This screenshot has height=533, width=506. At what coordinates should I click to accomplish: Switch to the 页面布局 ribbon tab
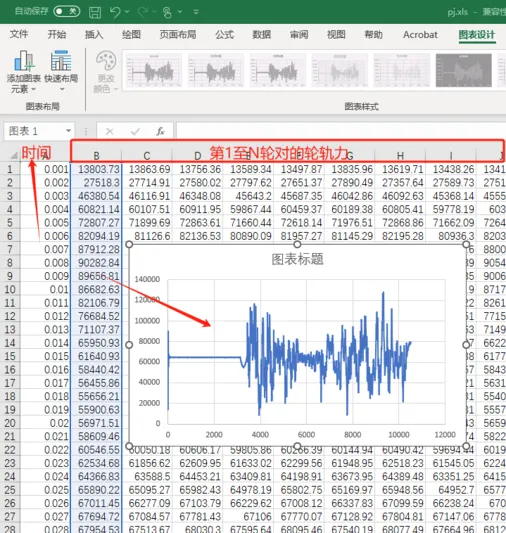click(x=178, y=34)
